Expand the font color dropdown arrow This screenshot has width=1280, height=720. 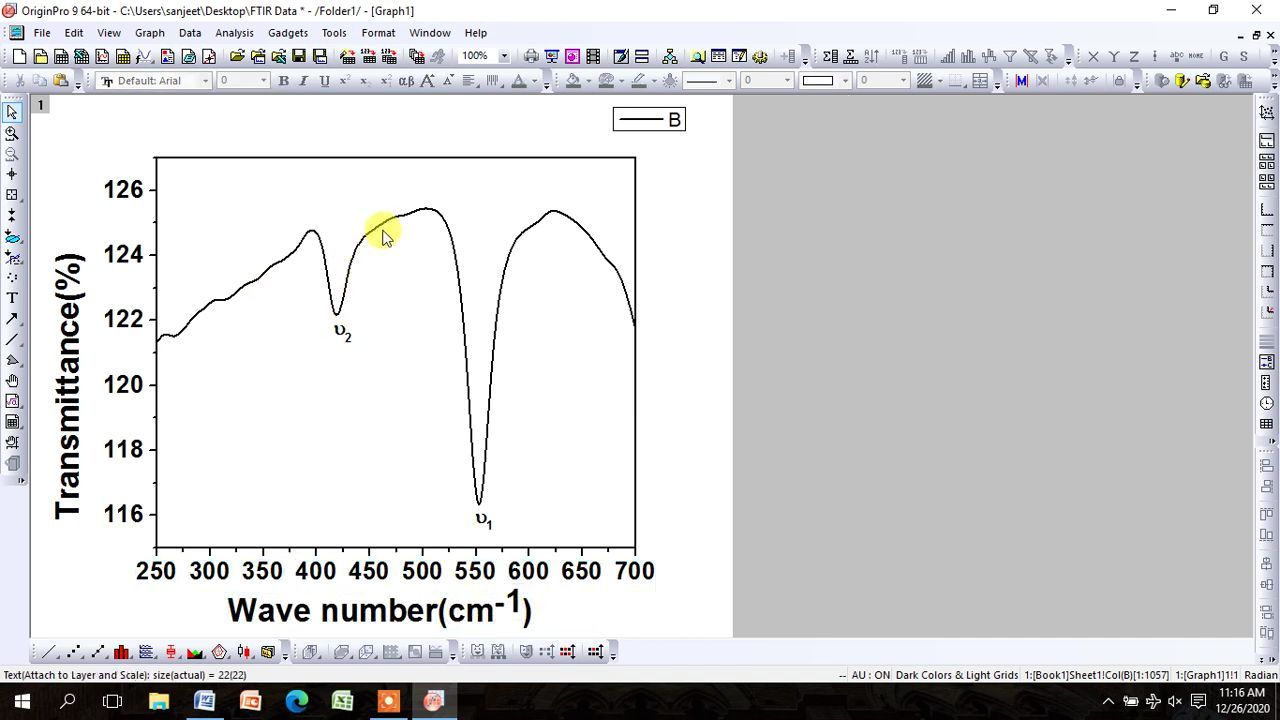pyautogui.click(x=535, y=81)
